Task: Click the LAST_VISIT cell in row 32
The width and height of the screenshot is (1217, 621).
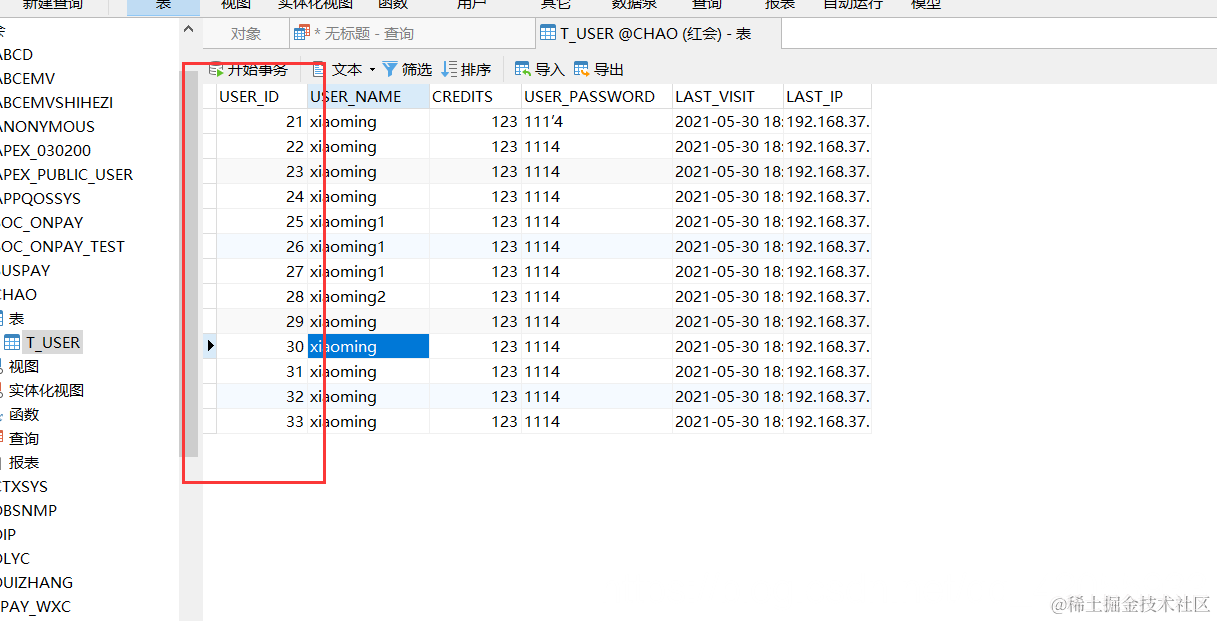Action: [x=728, y=397]
